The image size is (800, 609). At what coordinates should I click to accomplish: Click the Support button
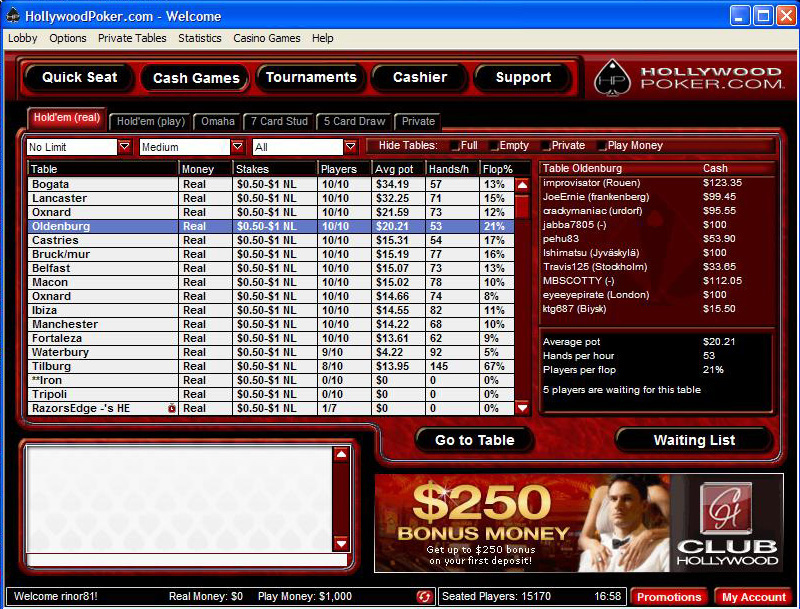pos(523,78)
